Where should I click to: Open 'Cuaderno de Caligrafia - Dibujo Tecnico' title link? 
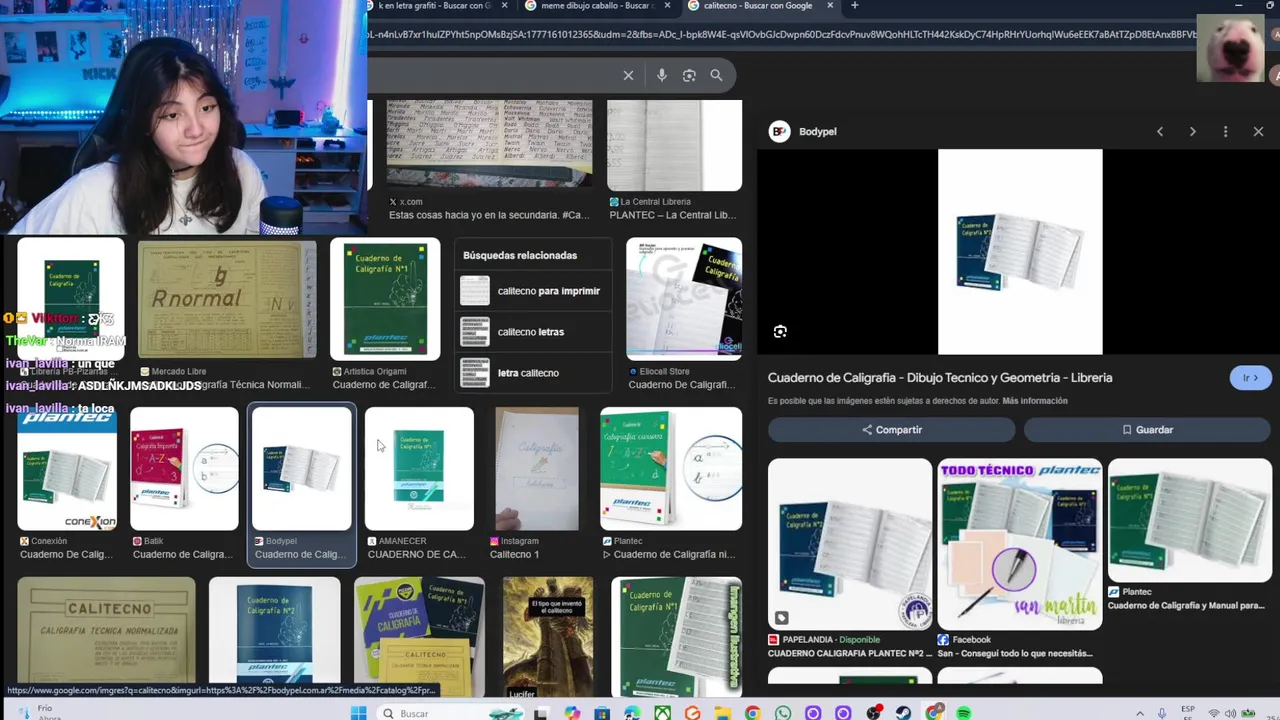[x=940, y=378]
